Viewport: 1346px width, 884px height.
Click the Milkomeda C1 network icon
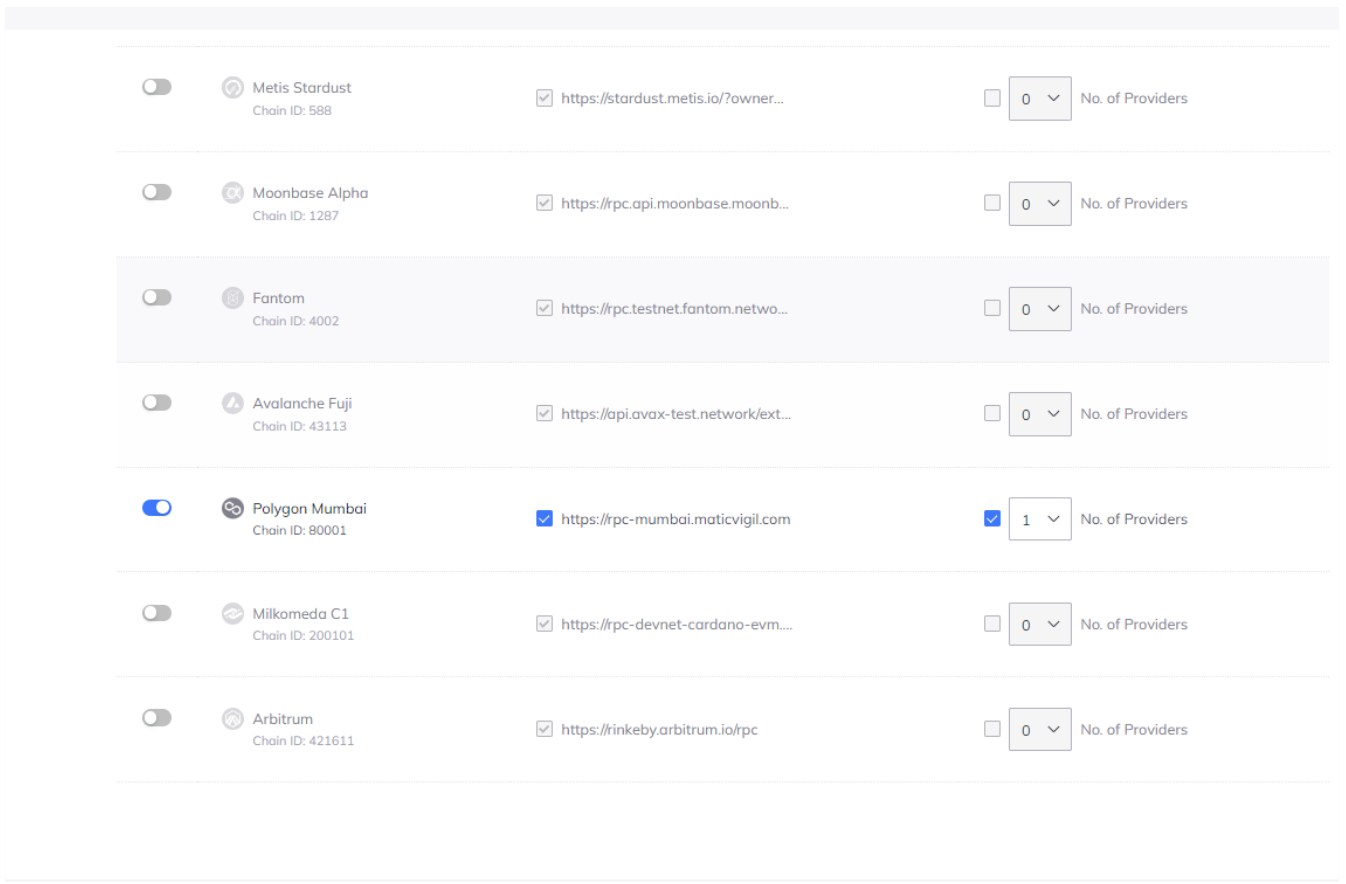232,613
